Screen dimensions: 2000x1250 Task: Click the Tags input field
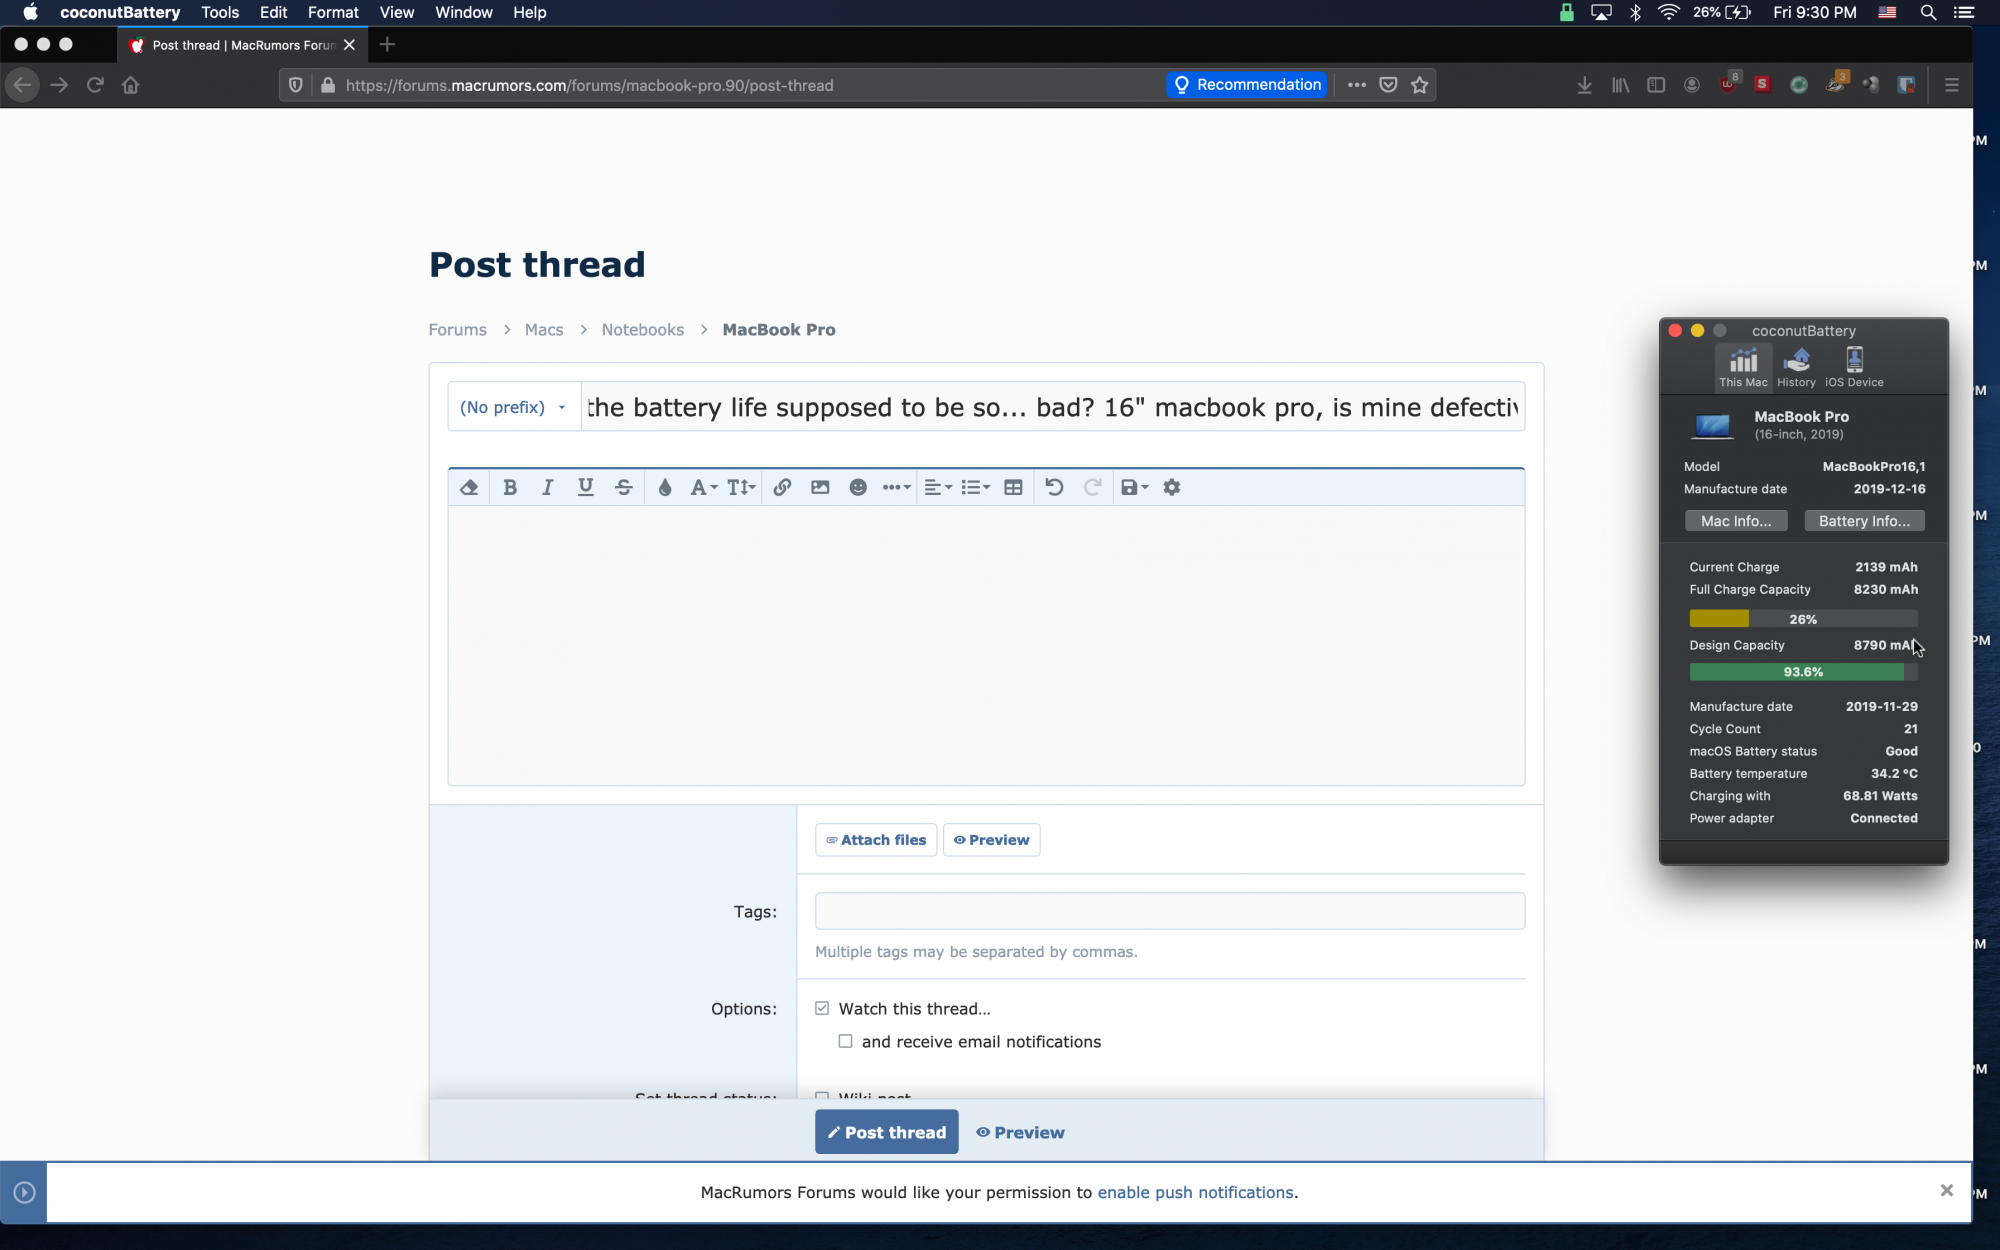(x=1170, y=911)
